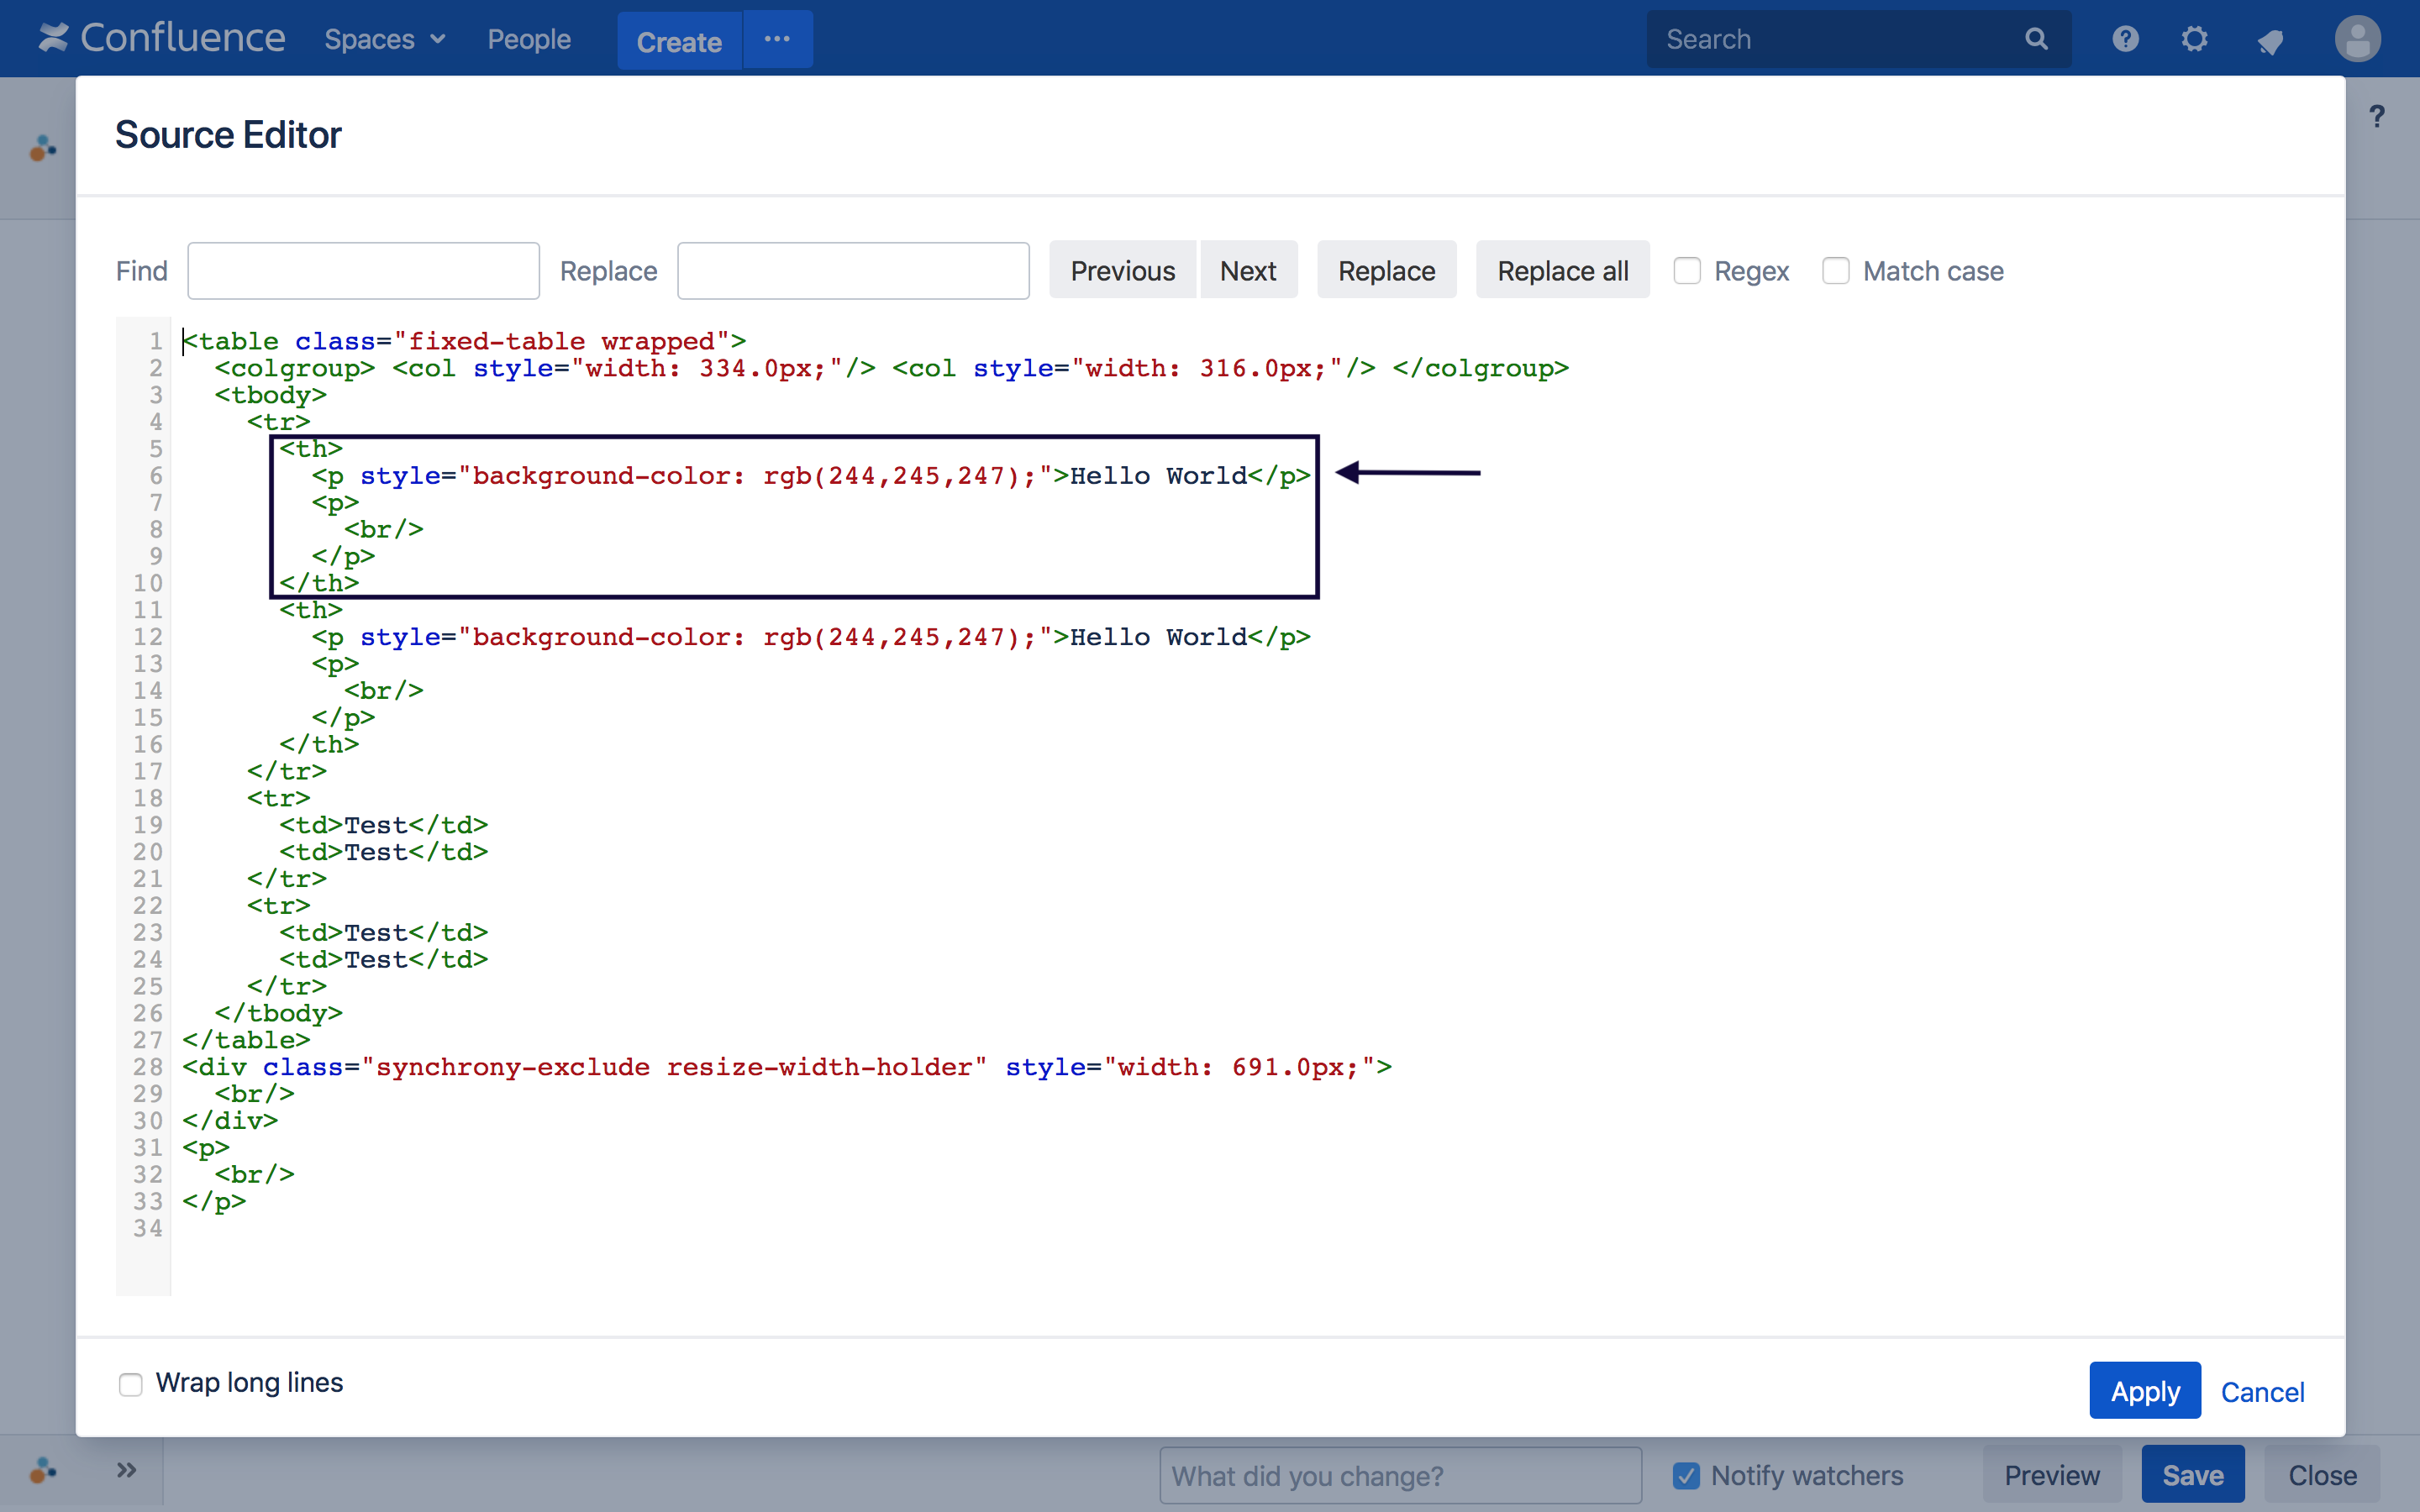This screenshot has width=2420, height=1512.
Task: Expand the collapsed sidebar with the chevrons
Action: coord(127,1470)
